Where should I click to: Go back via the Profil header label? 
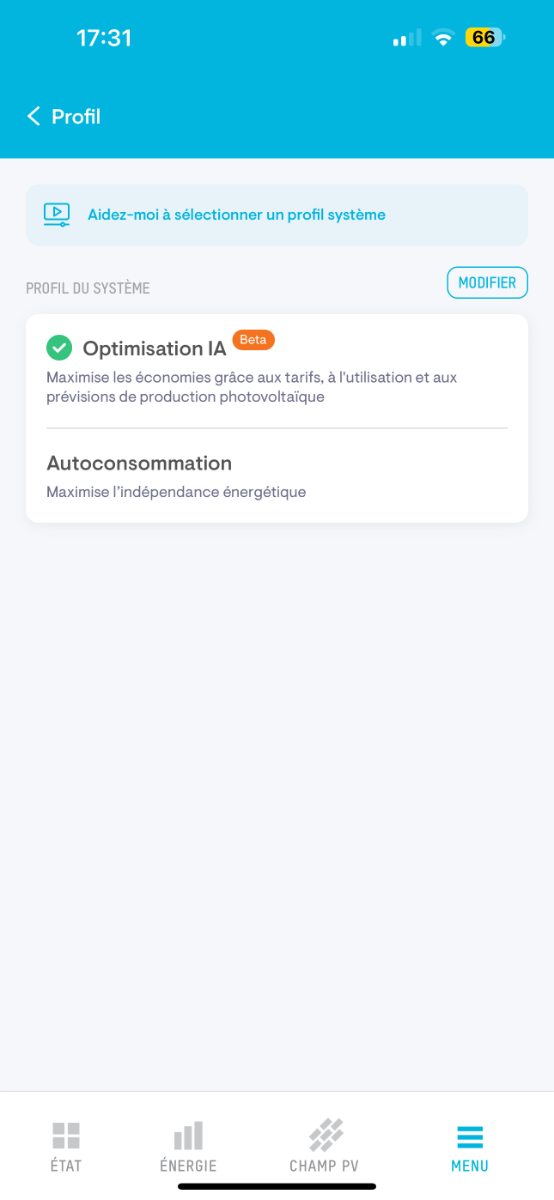76,117
